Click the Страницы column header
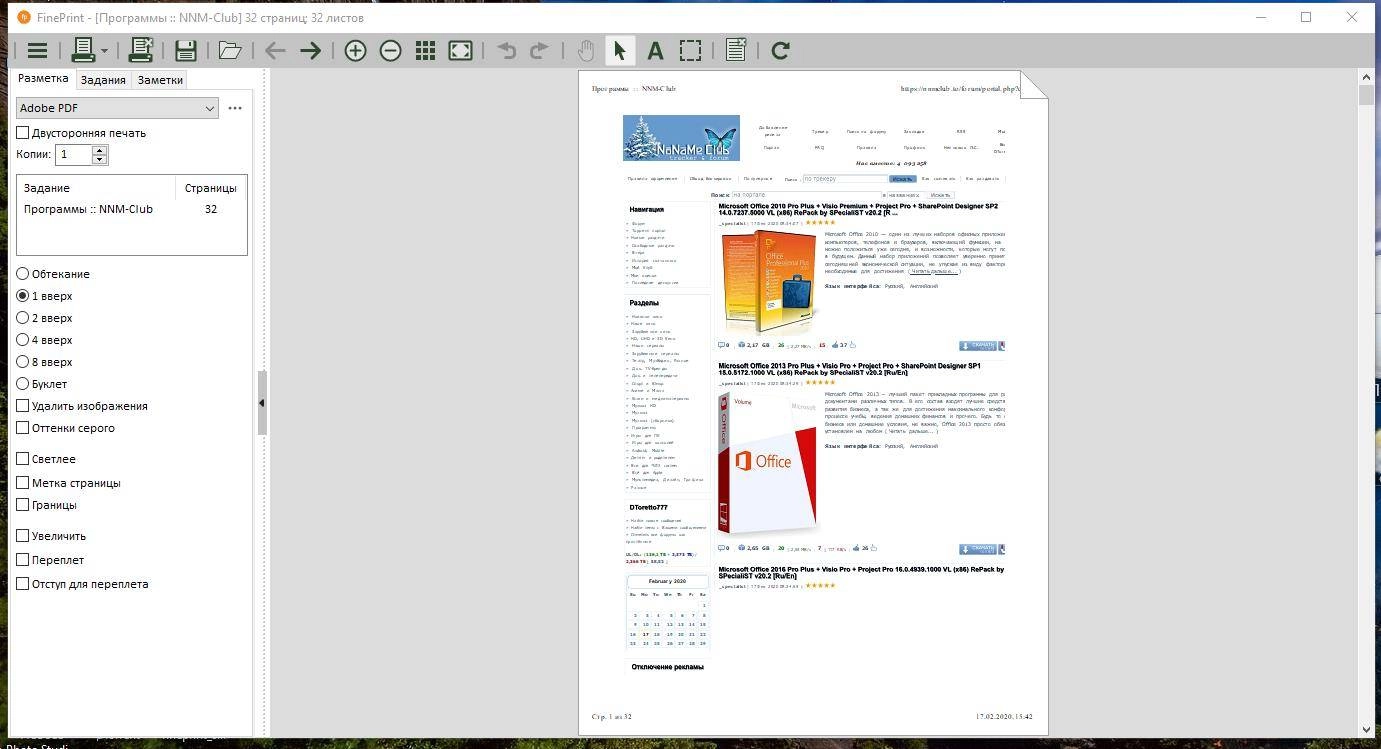This screenshot has height=749, width=1381. [211, 188]
